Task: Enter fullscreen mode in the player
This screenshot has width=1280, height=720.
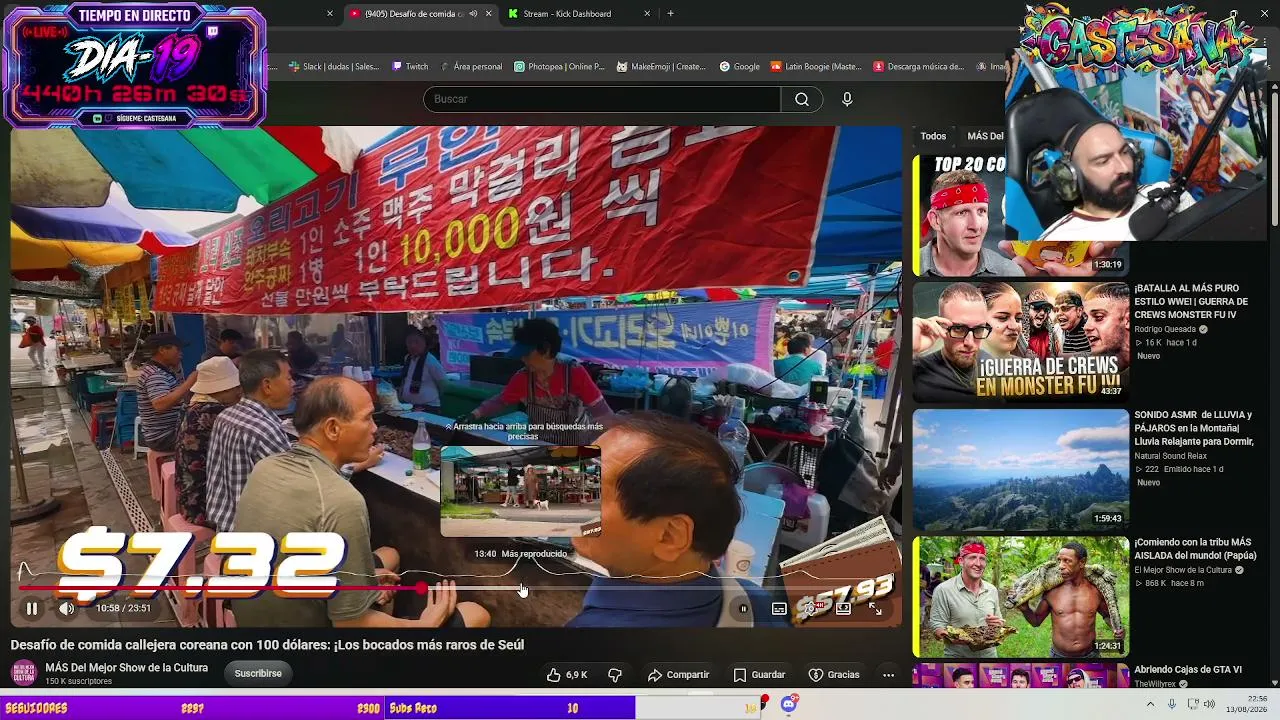Action: click(875, 608)
